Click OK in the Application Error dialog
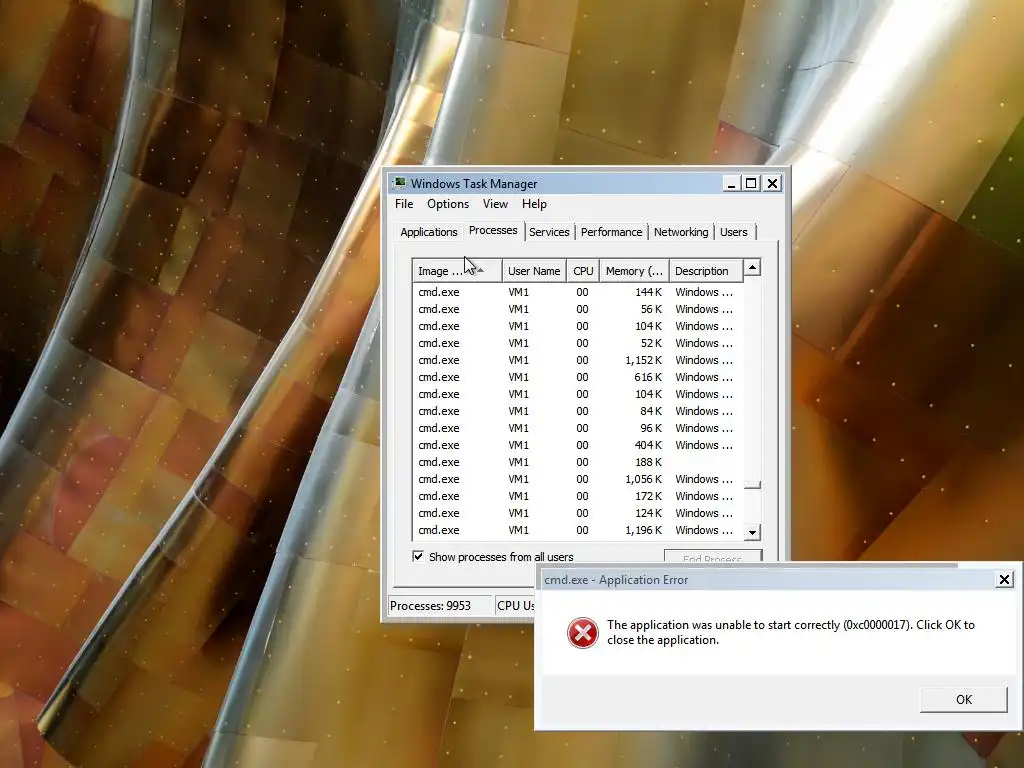The height and width of the screenshot is (768, 1024). [x=963, y=699]
